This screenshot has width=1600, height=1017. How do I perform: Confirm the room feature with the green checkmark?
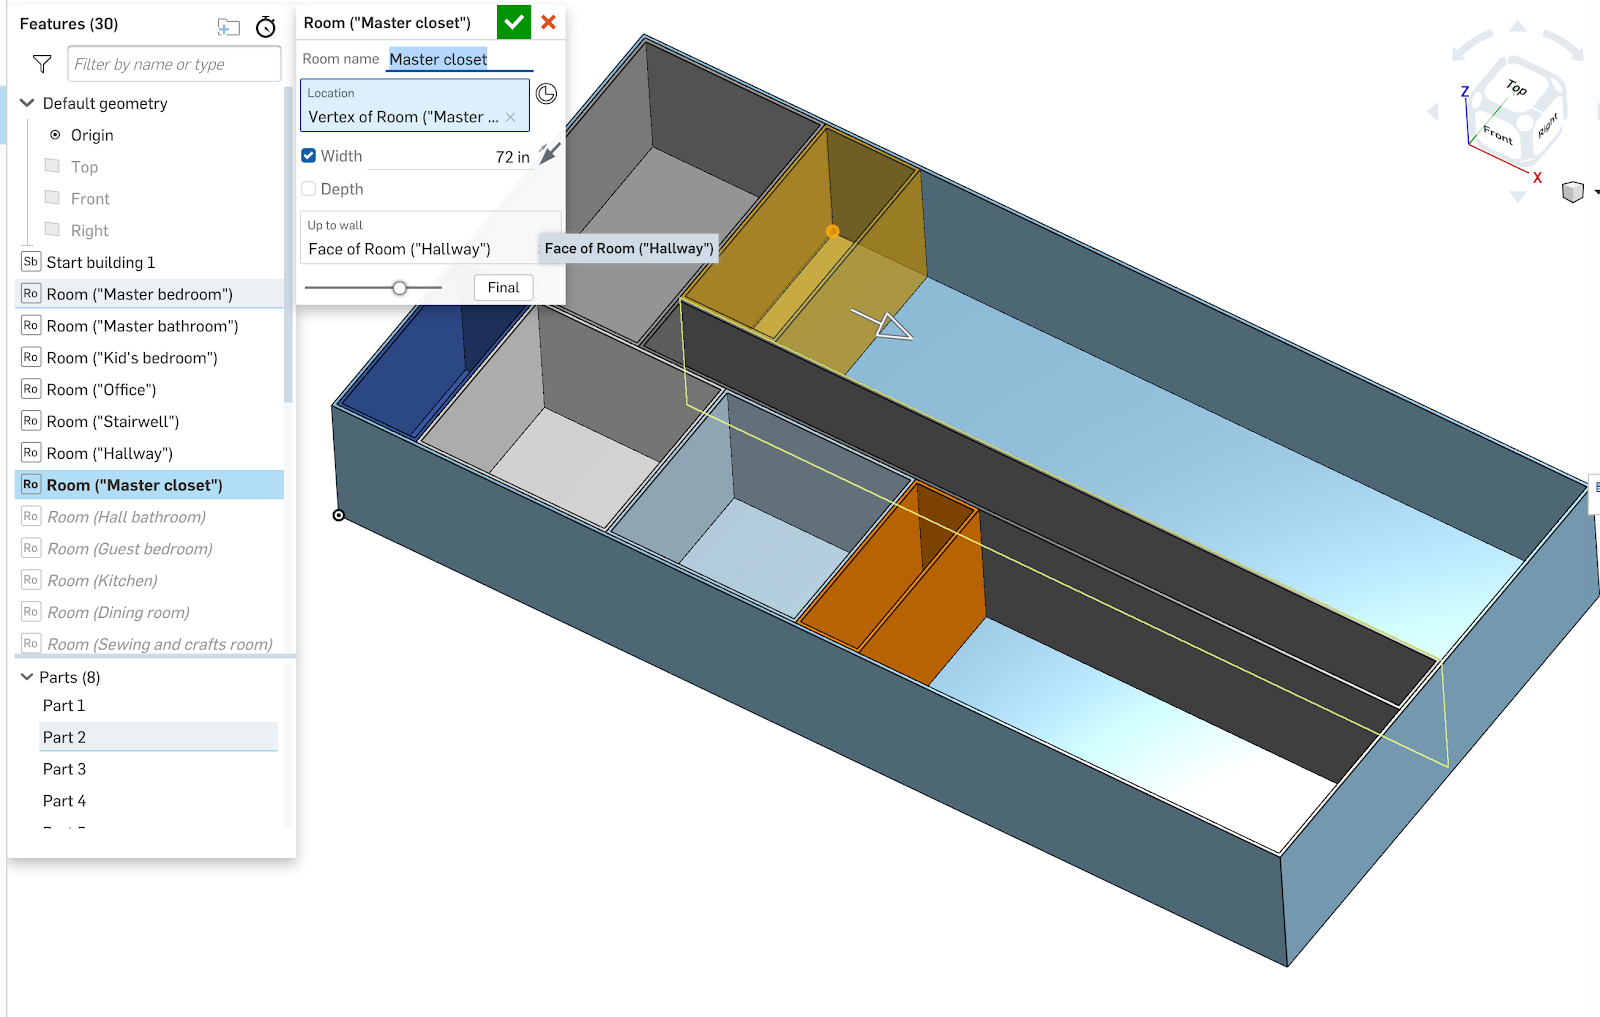513,22
